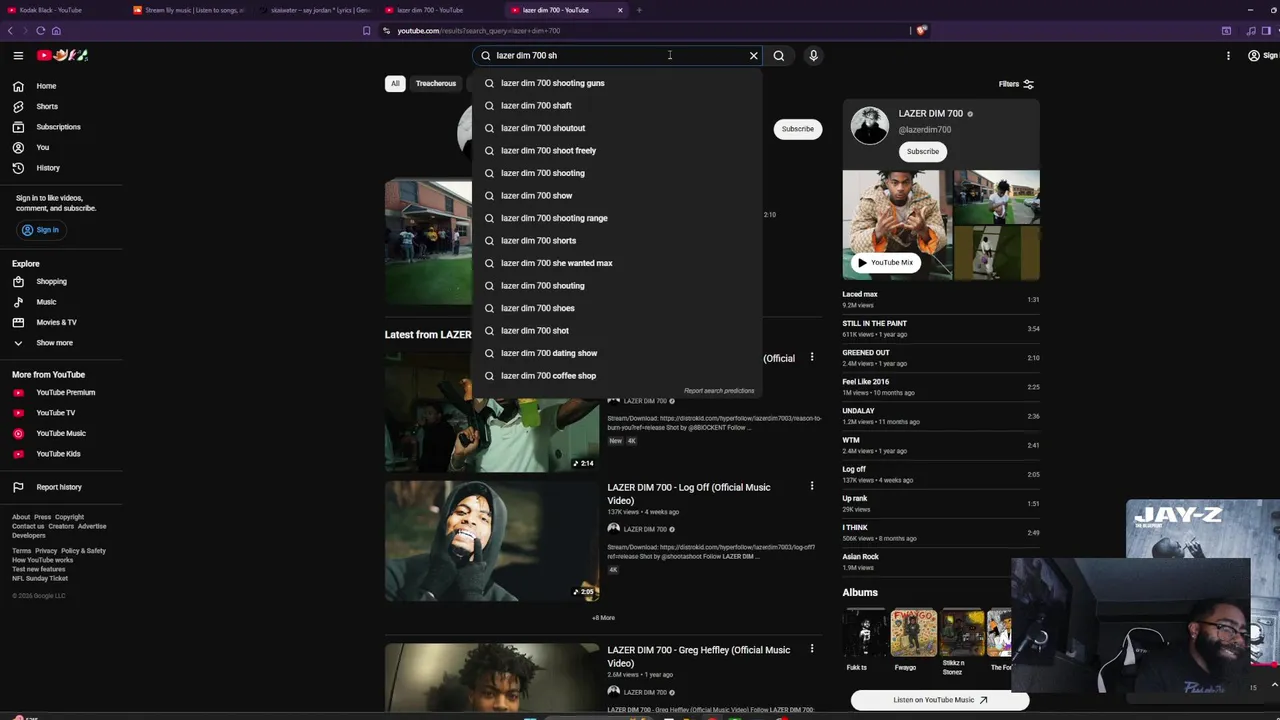Click in the search input field
The height and width of the screenshot is (720, 1280).
pyautogui.click(x=620, y=56)
